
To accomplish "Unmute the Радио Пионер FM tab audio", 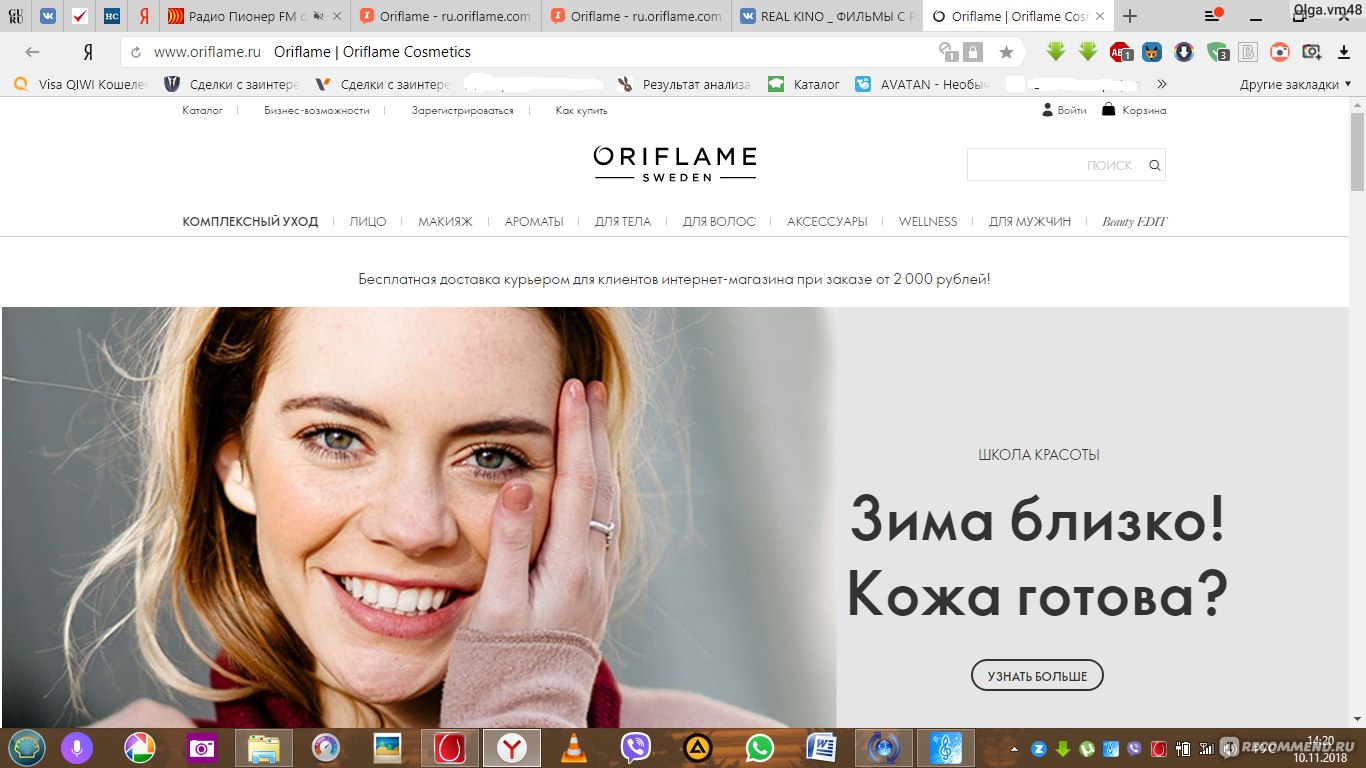I will pyautogui.click(x=318, y=16).
